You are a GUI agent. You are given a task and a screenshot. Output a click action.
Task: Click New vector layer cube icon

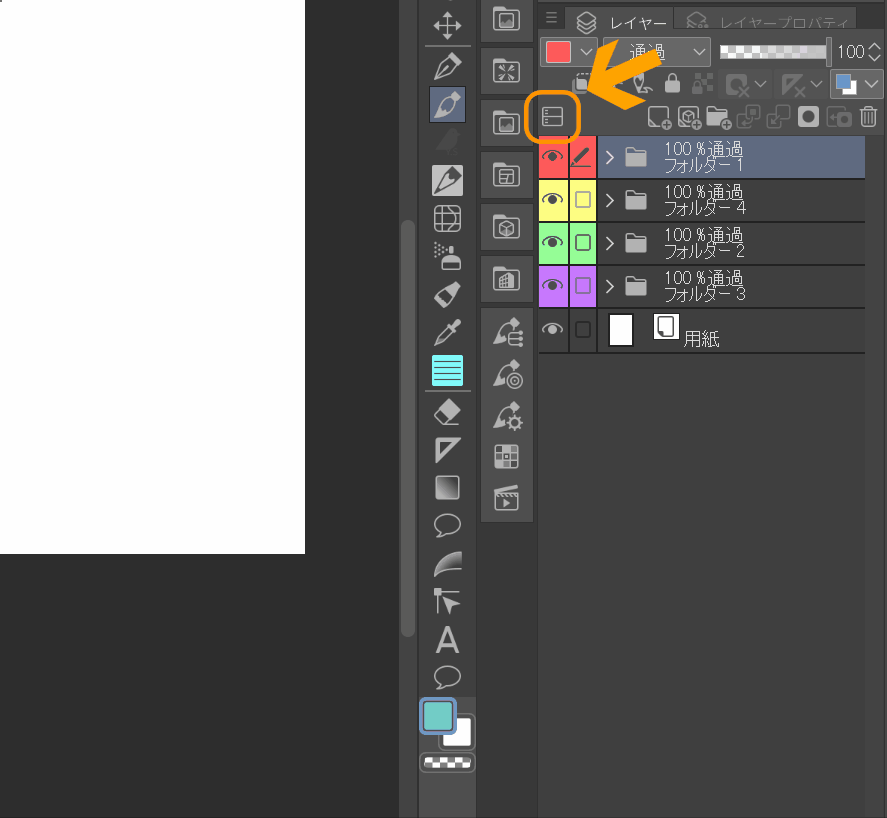(689, 118)
